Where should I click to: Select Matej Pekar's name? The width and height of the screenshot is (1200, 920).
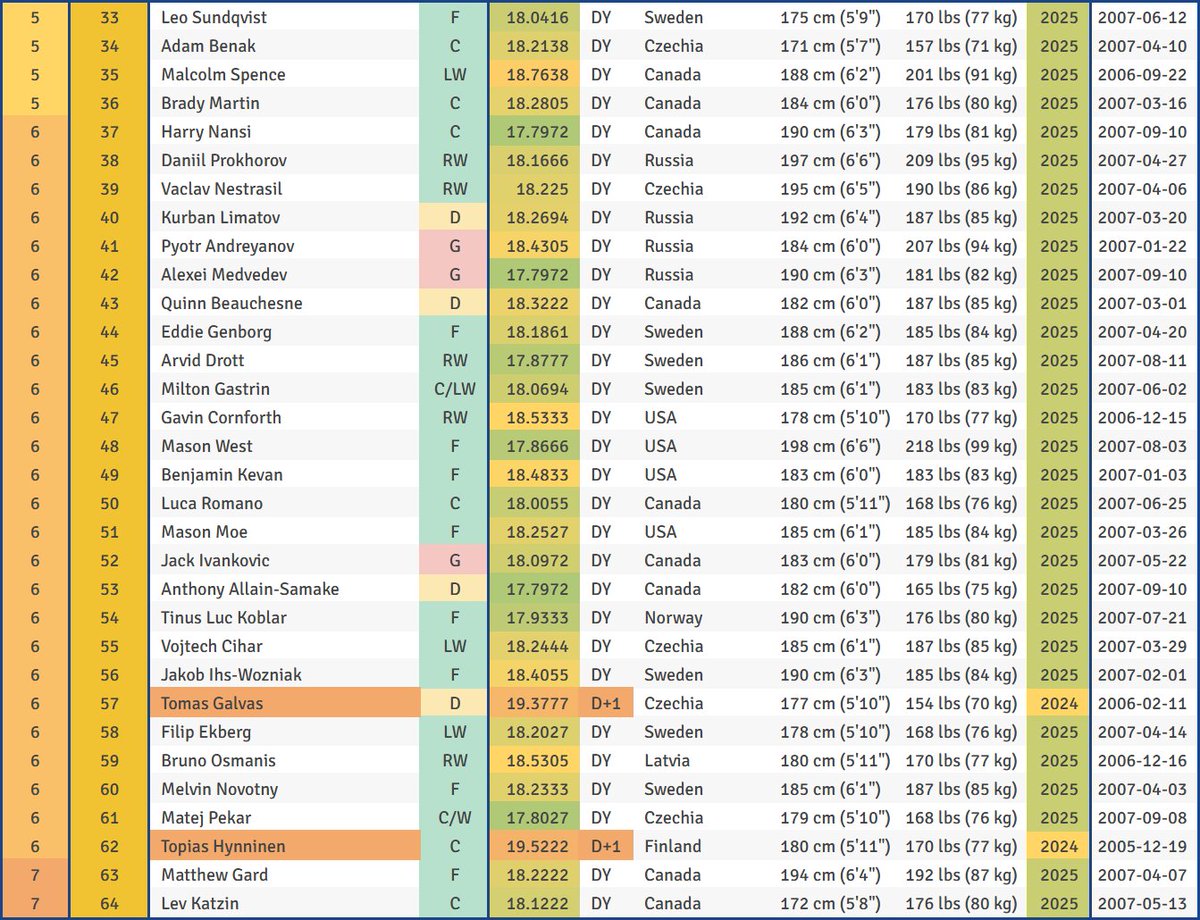(284, 818)
